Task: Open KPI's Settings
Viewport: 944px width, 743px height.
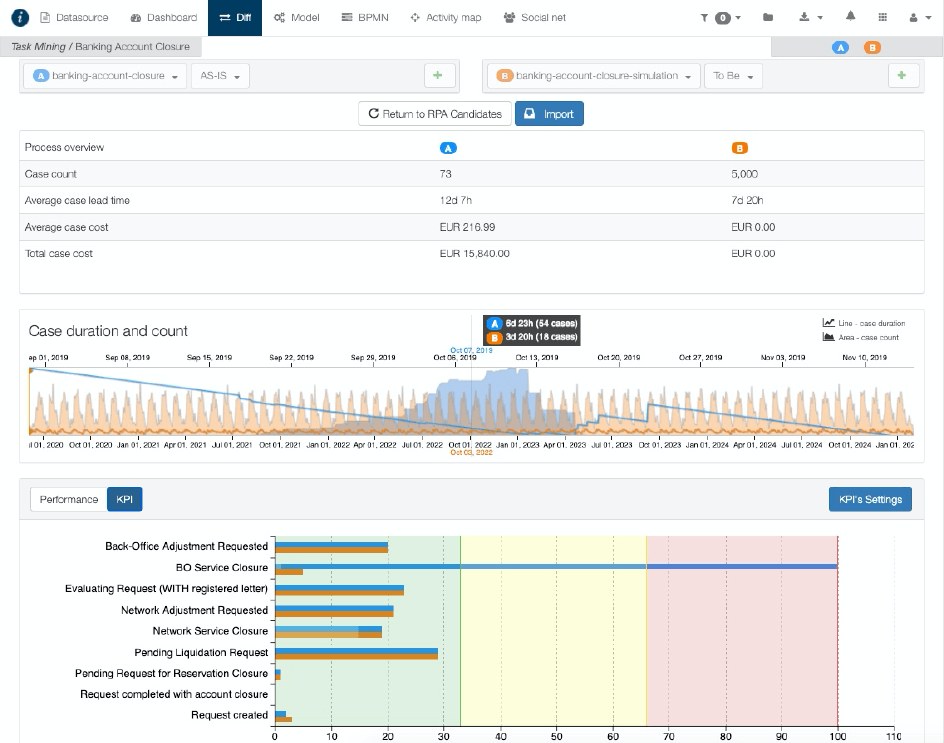Action: point(870,499)
